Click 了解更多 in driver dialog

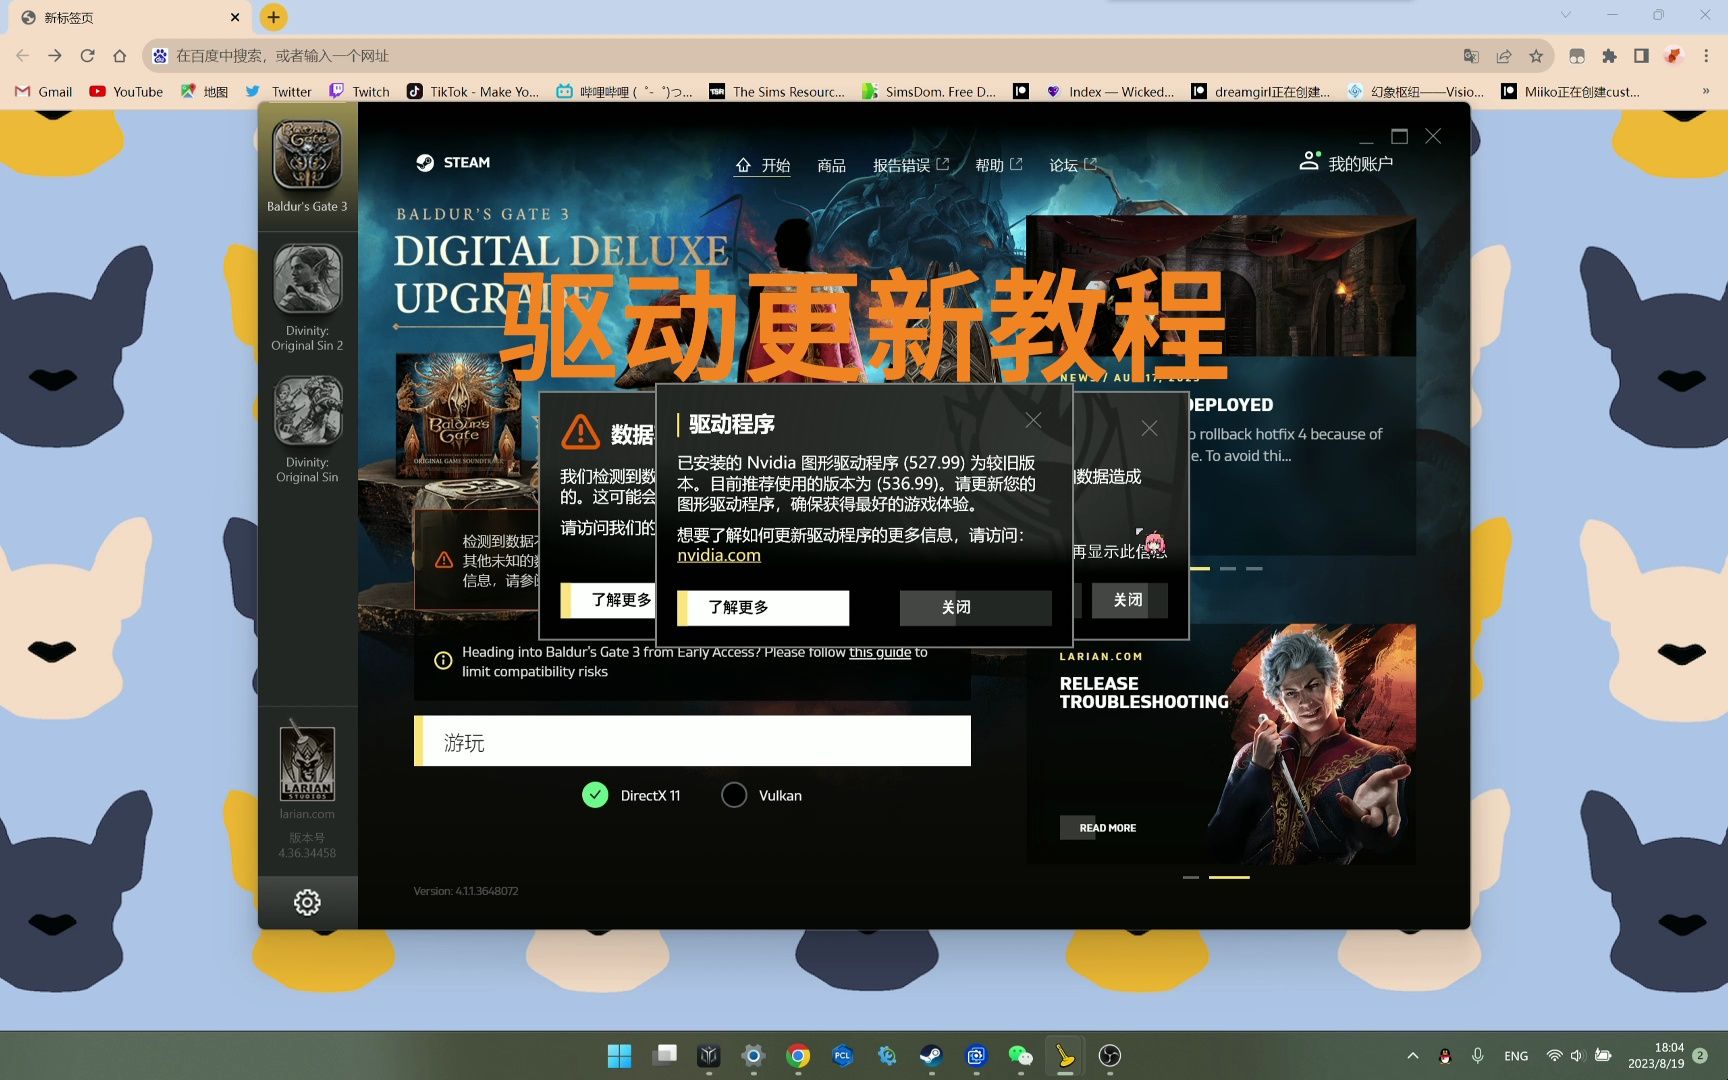(763, 607)
